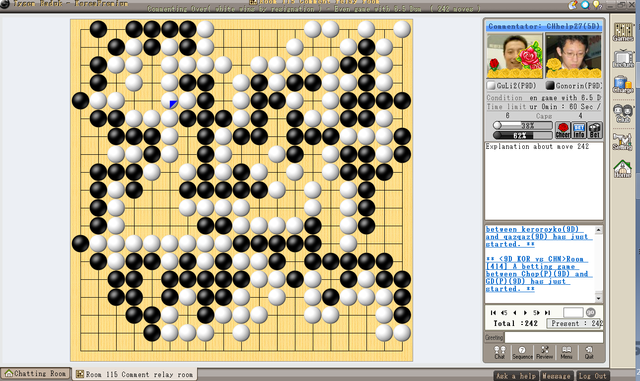Click the Charge icon in the sidebar
640x381 pixels.
pos(623,85)
